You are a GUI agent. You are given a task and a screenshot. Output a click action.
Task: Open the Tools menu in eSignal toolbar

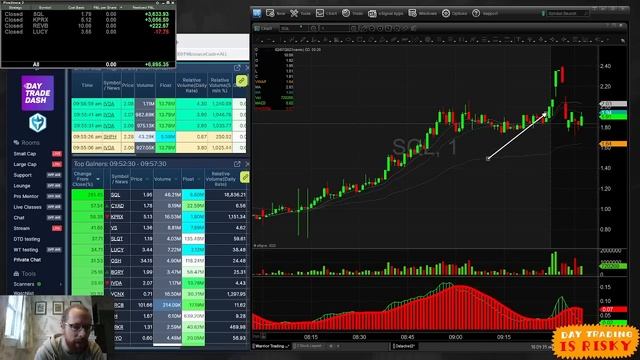point(300,13)
